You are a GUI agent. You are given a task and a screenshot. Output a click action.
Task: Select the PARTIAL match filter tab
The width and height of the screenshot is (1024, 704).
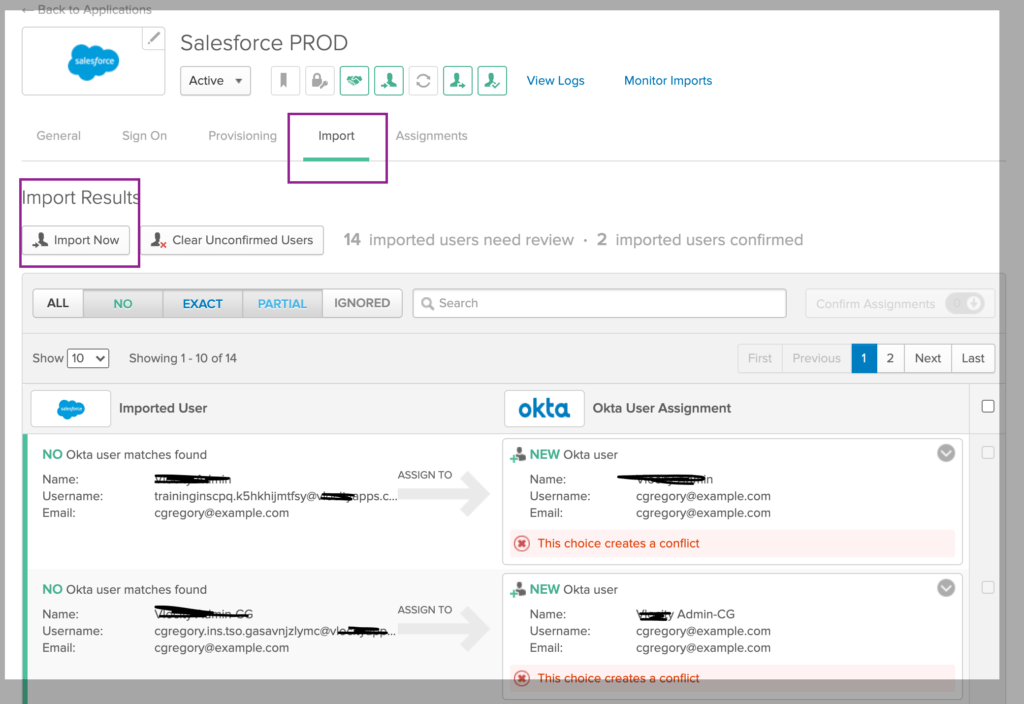pyautogui.click(x=283, y=302)
